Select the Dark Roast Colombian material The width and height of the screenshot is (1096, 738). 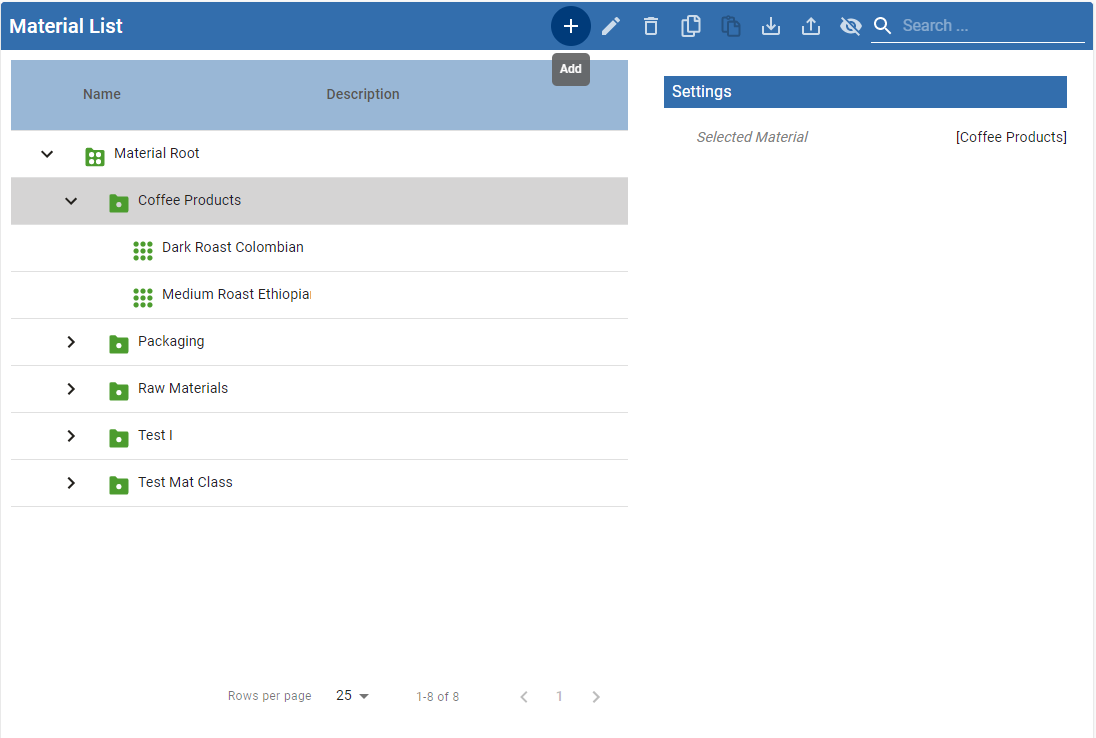click(232, 248)
